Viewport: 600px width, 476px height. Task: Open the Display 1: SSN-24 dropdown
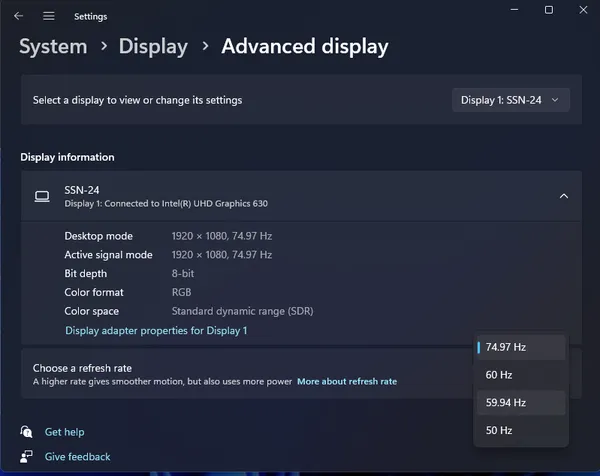(x=511, y=100)
